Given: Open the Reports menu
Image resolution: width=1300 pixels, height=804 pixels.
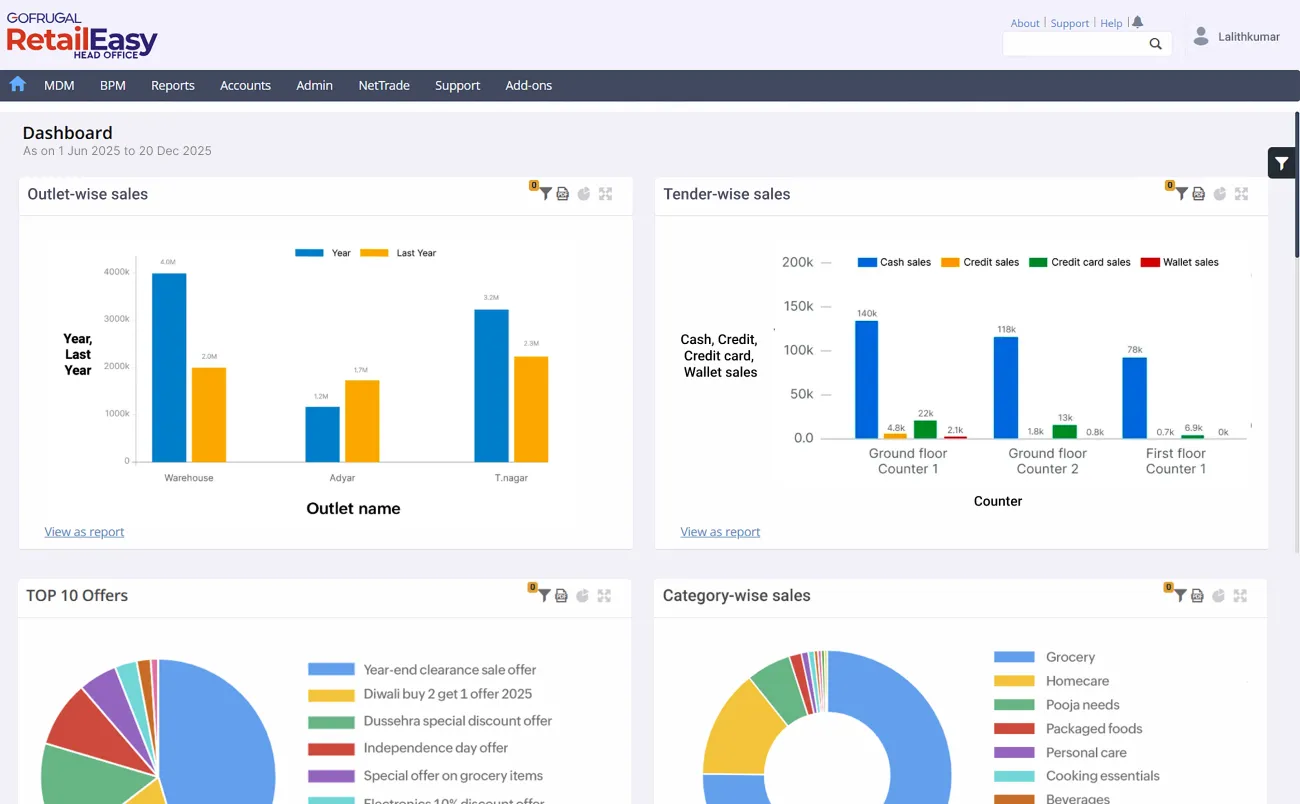Looking at the screenshot, I should point(172,85).
